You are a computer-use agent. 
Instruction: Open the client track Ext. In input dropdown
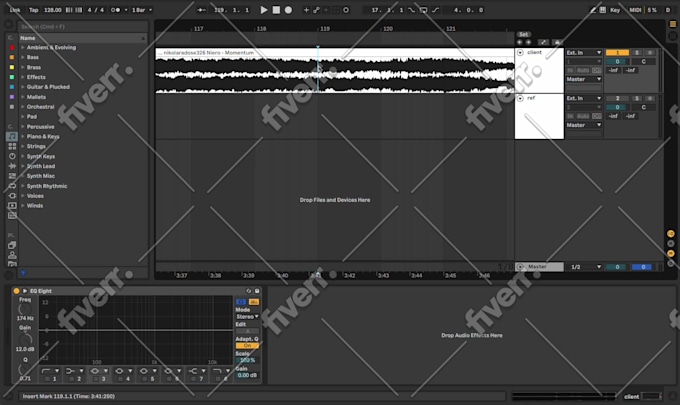click(584, 52)
